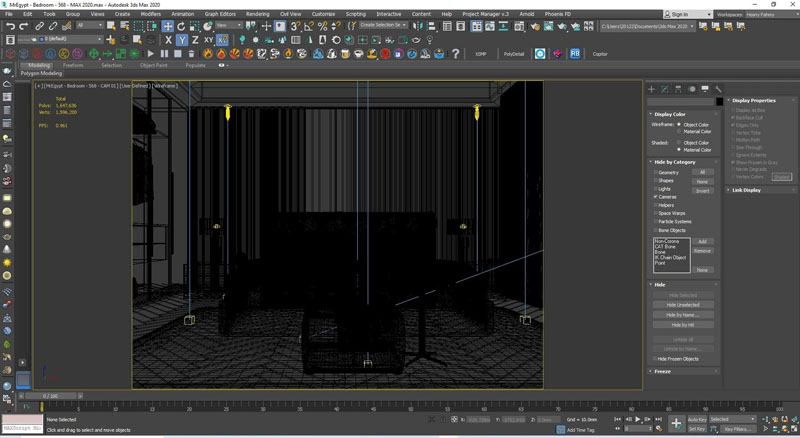Click the RB plugin icon
800x438 pixels.
tap(575, 54)
